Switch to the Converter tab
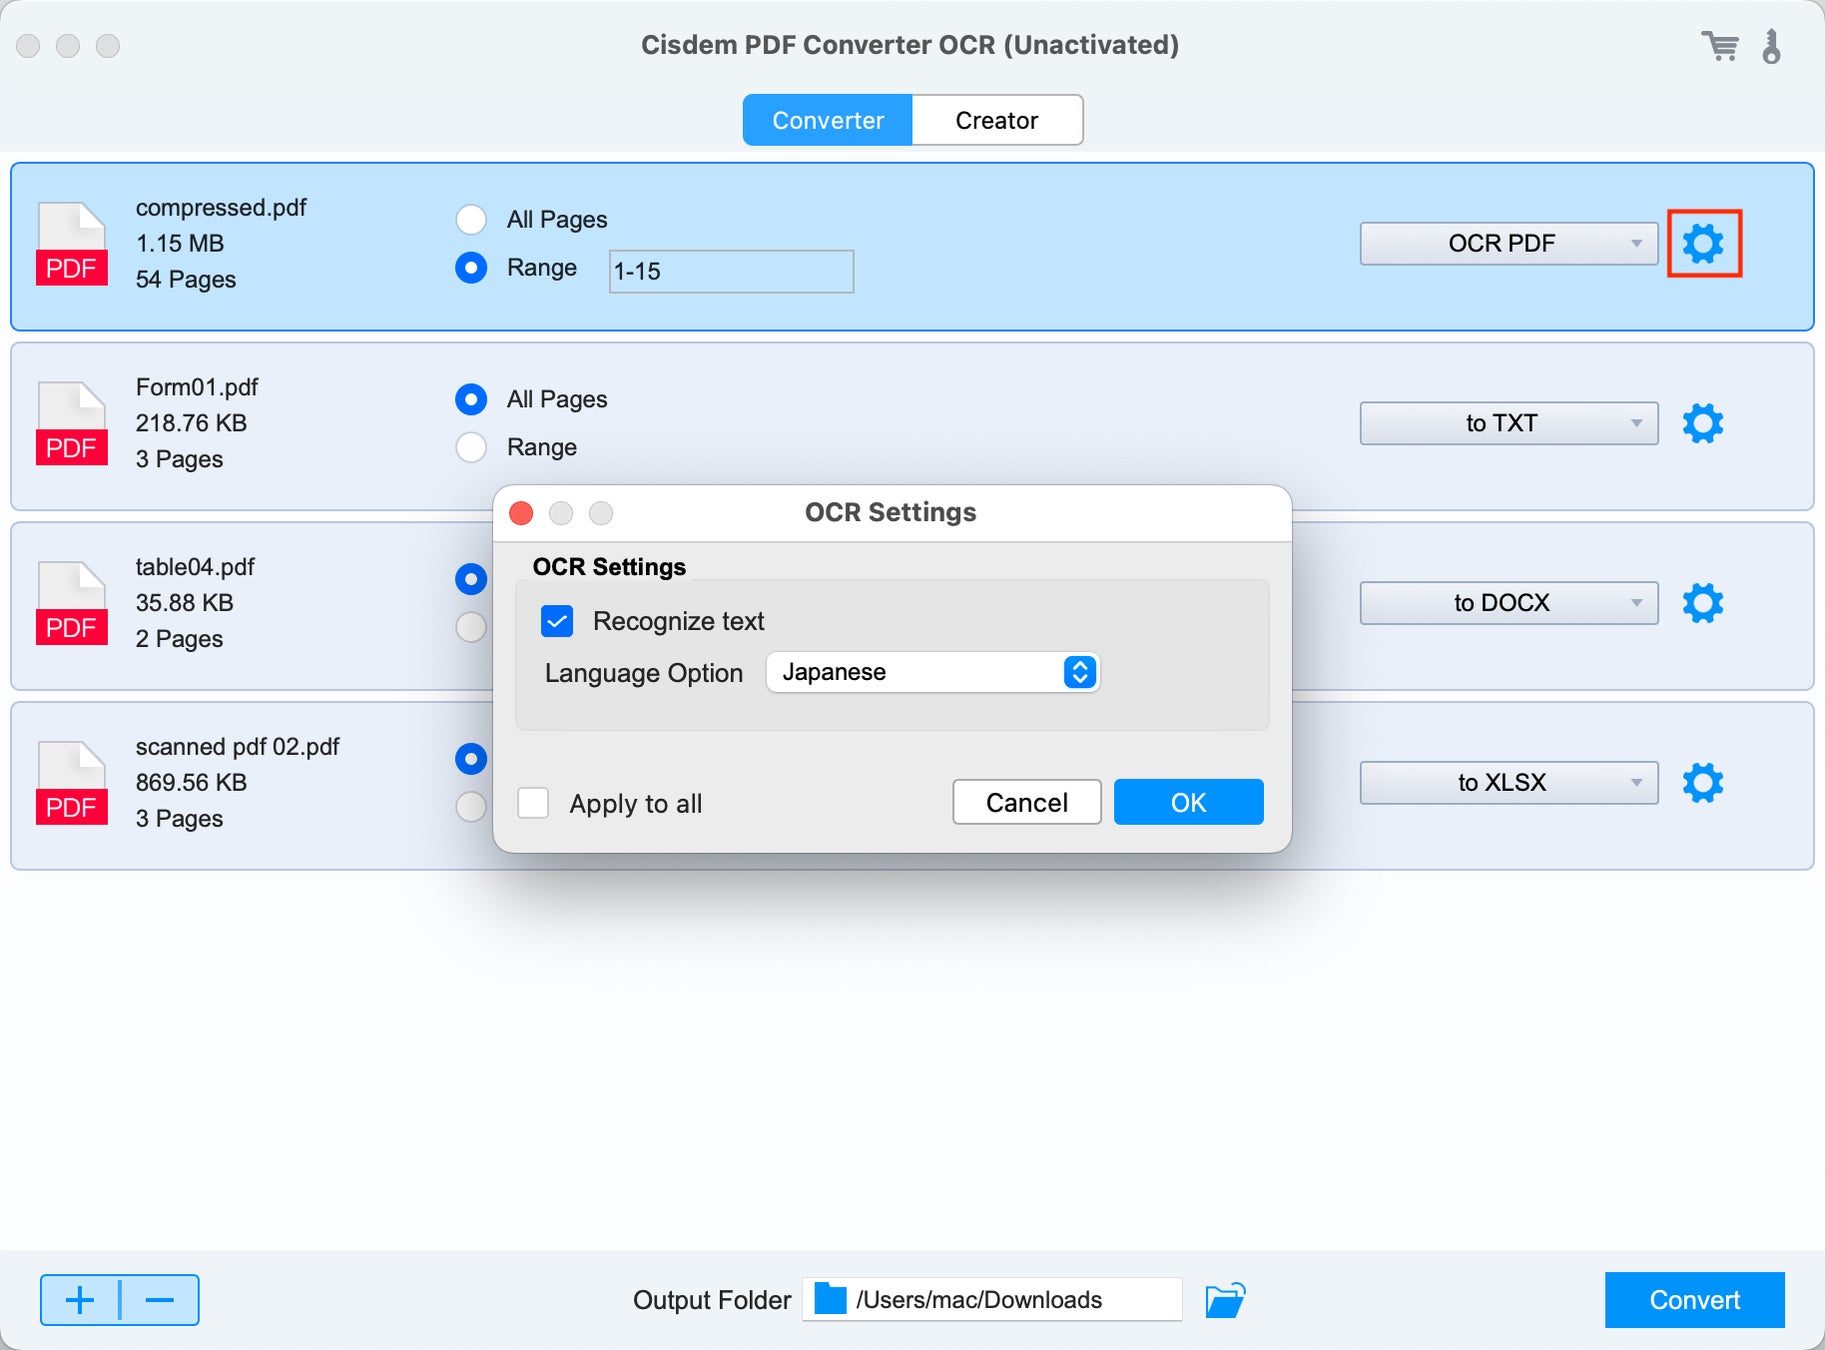 pyautogui.click(x=828, y=120)
